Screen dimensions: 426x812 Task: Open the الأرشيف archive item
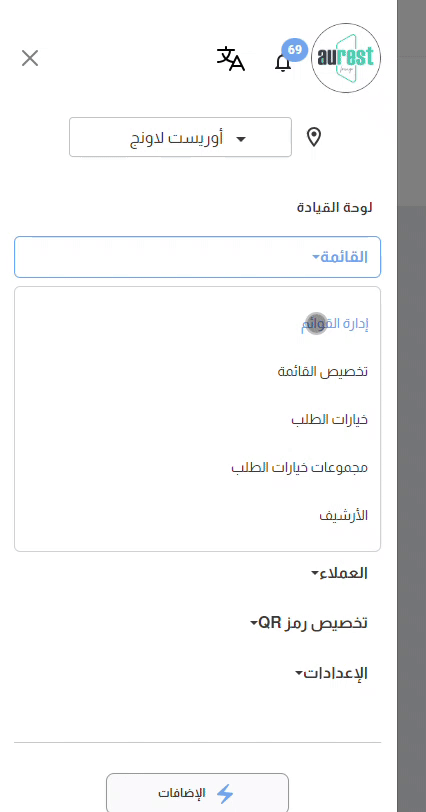point(344,515)
